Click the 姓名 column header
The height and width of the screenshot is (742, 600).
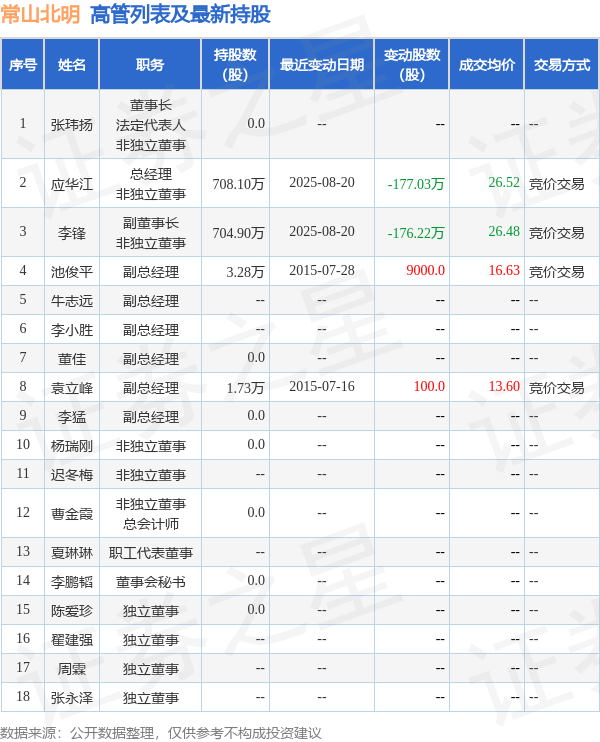(x=71, y=65)
